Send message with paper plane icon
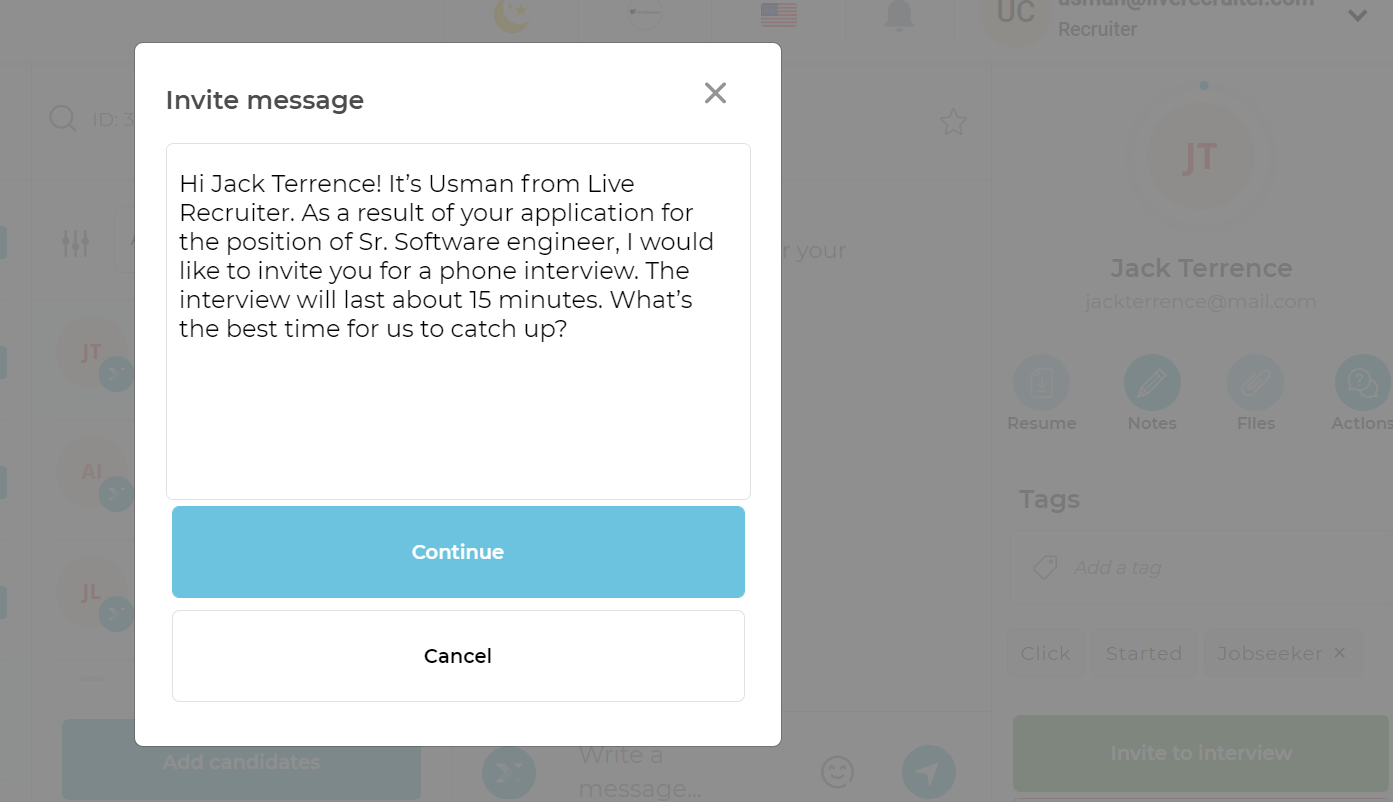This screenshot has height=802, width=1393. [928, 772]
